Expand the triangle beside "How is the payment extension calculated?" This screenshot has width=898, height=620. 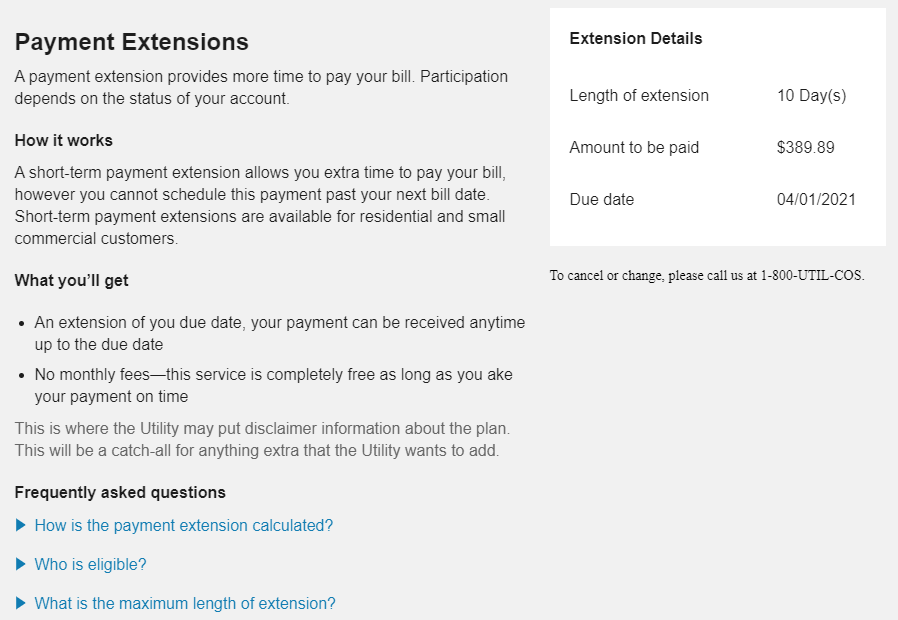click(21, 525)
